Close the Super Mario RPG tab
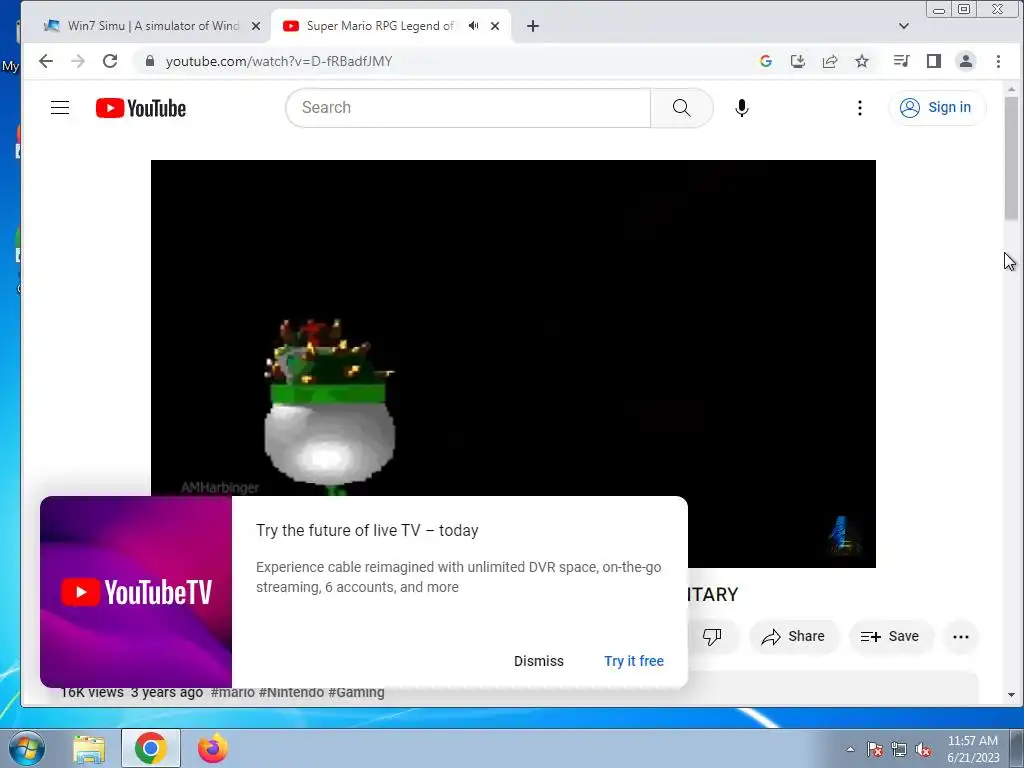Viewport: 1024px width, 768px height. pos(495,26)
